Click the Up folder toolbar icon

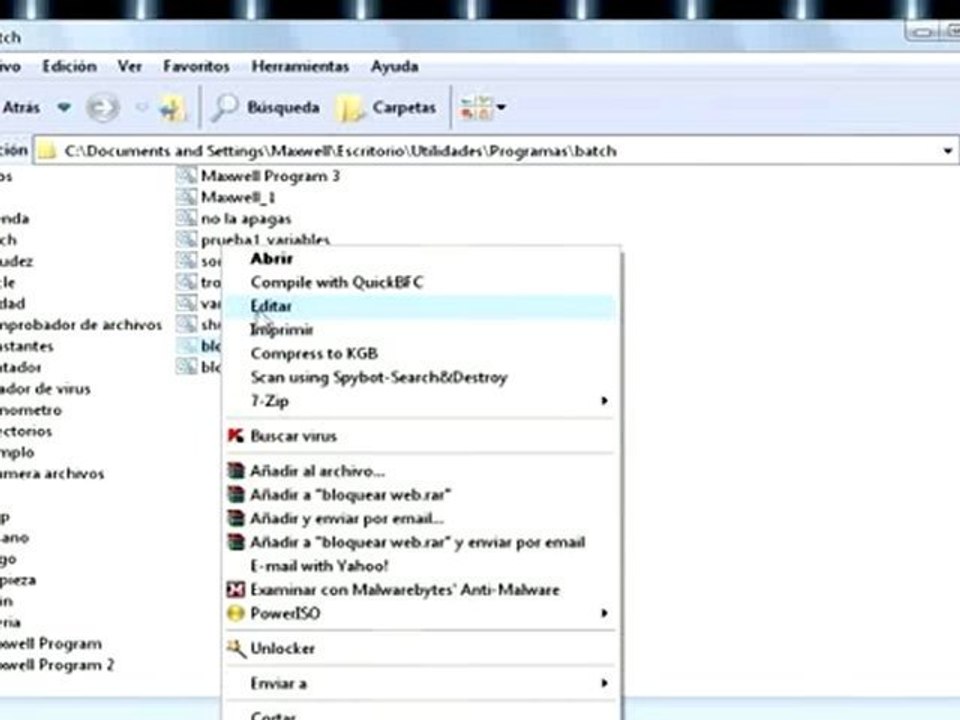[x=172, y=108]
